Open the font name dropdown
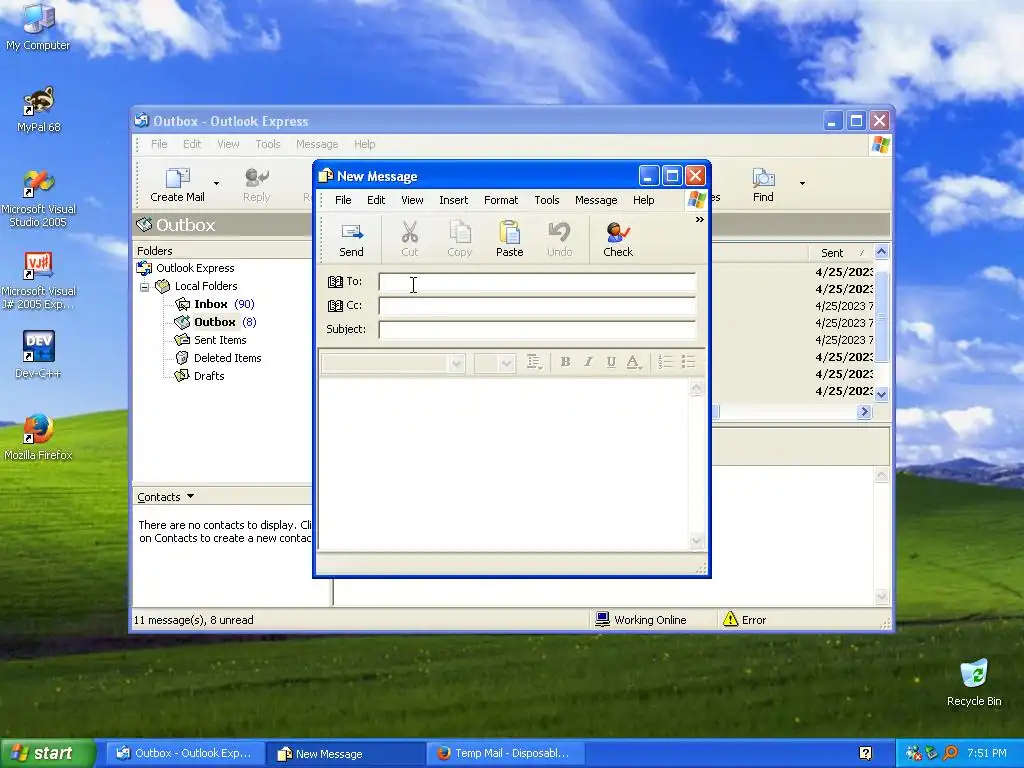 coord(456,364)
